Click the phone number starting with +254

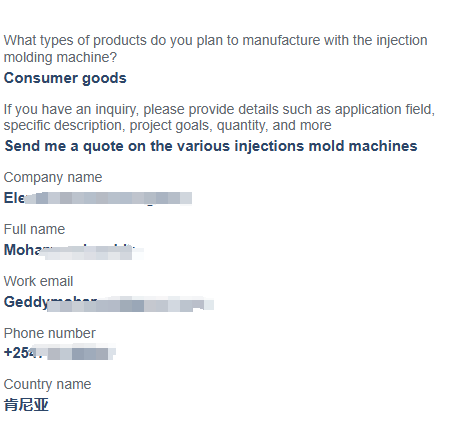coord(60,353)
